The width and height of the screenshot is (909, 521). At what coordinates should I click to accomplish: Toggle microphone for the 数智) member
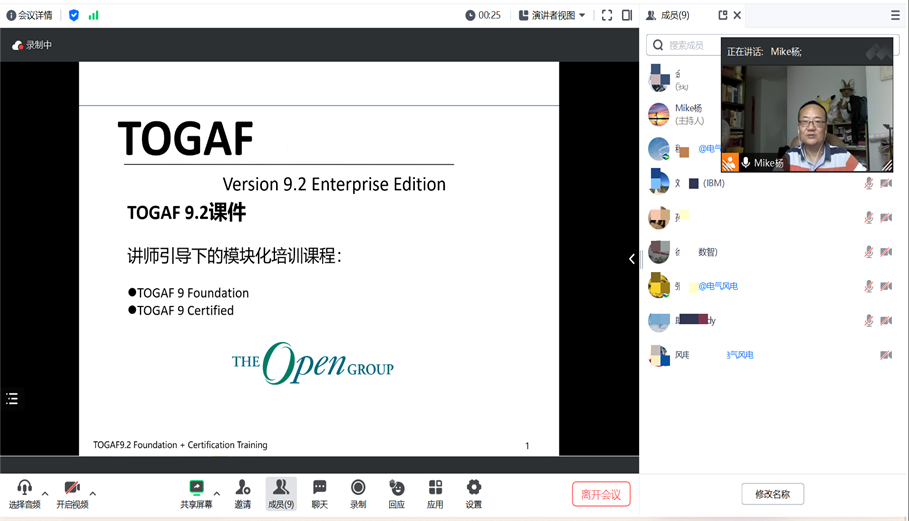868,252
